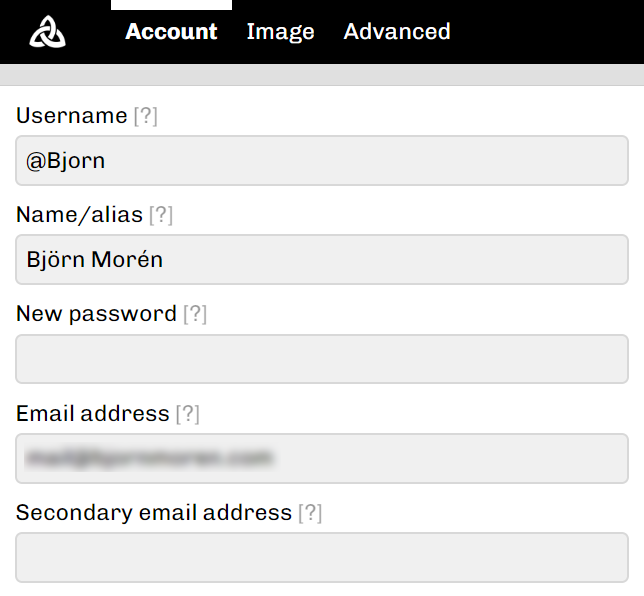Click the gray strip below the header

(x=322, y=75)
